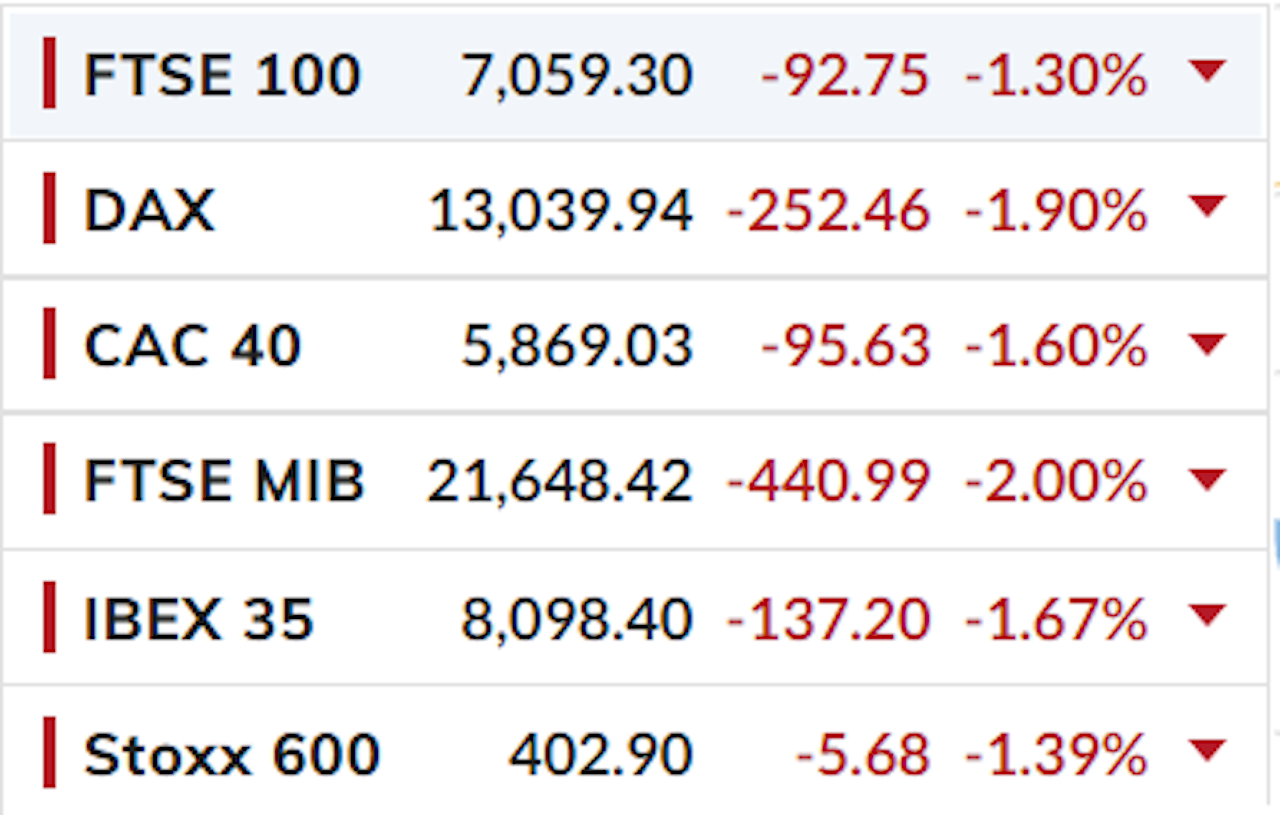Open the DAX index name
1280x815 pixels.
149,211
